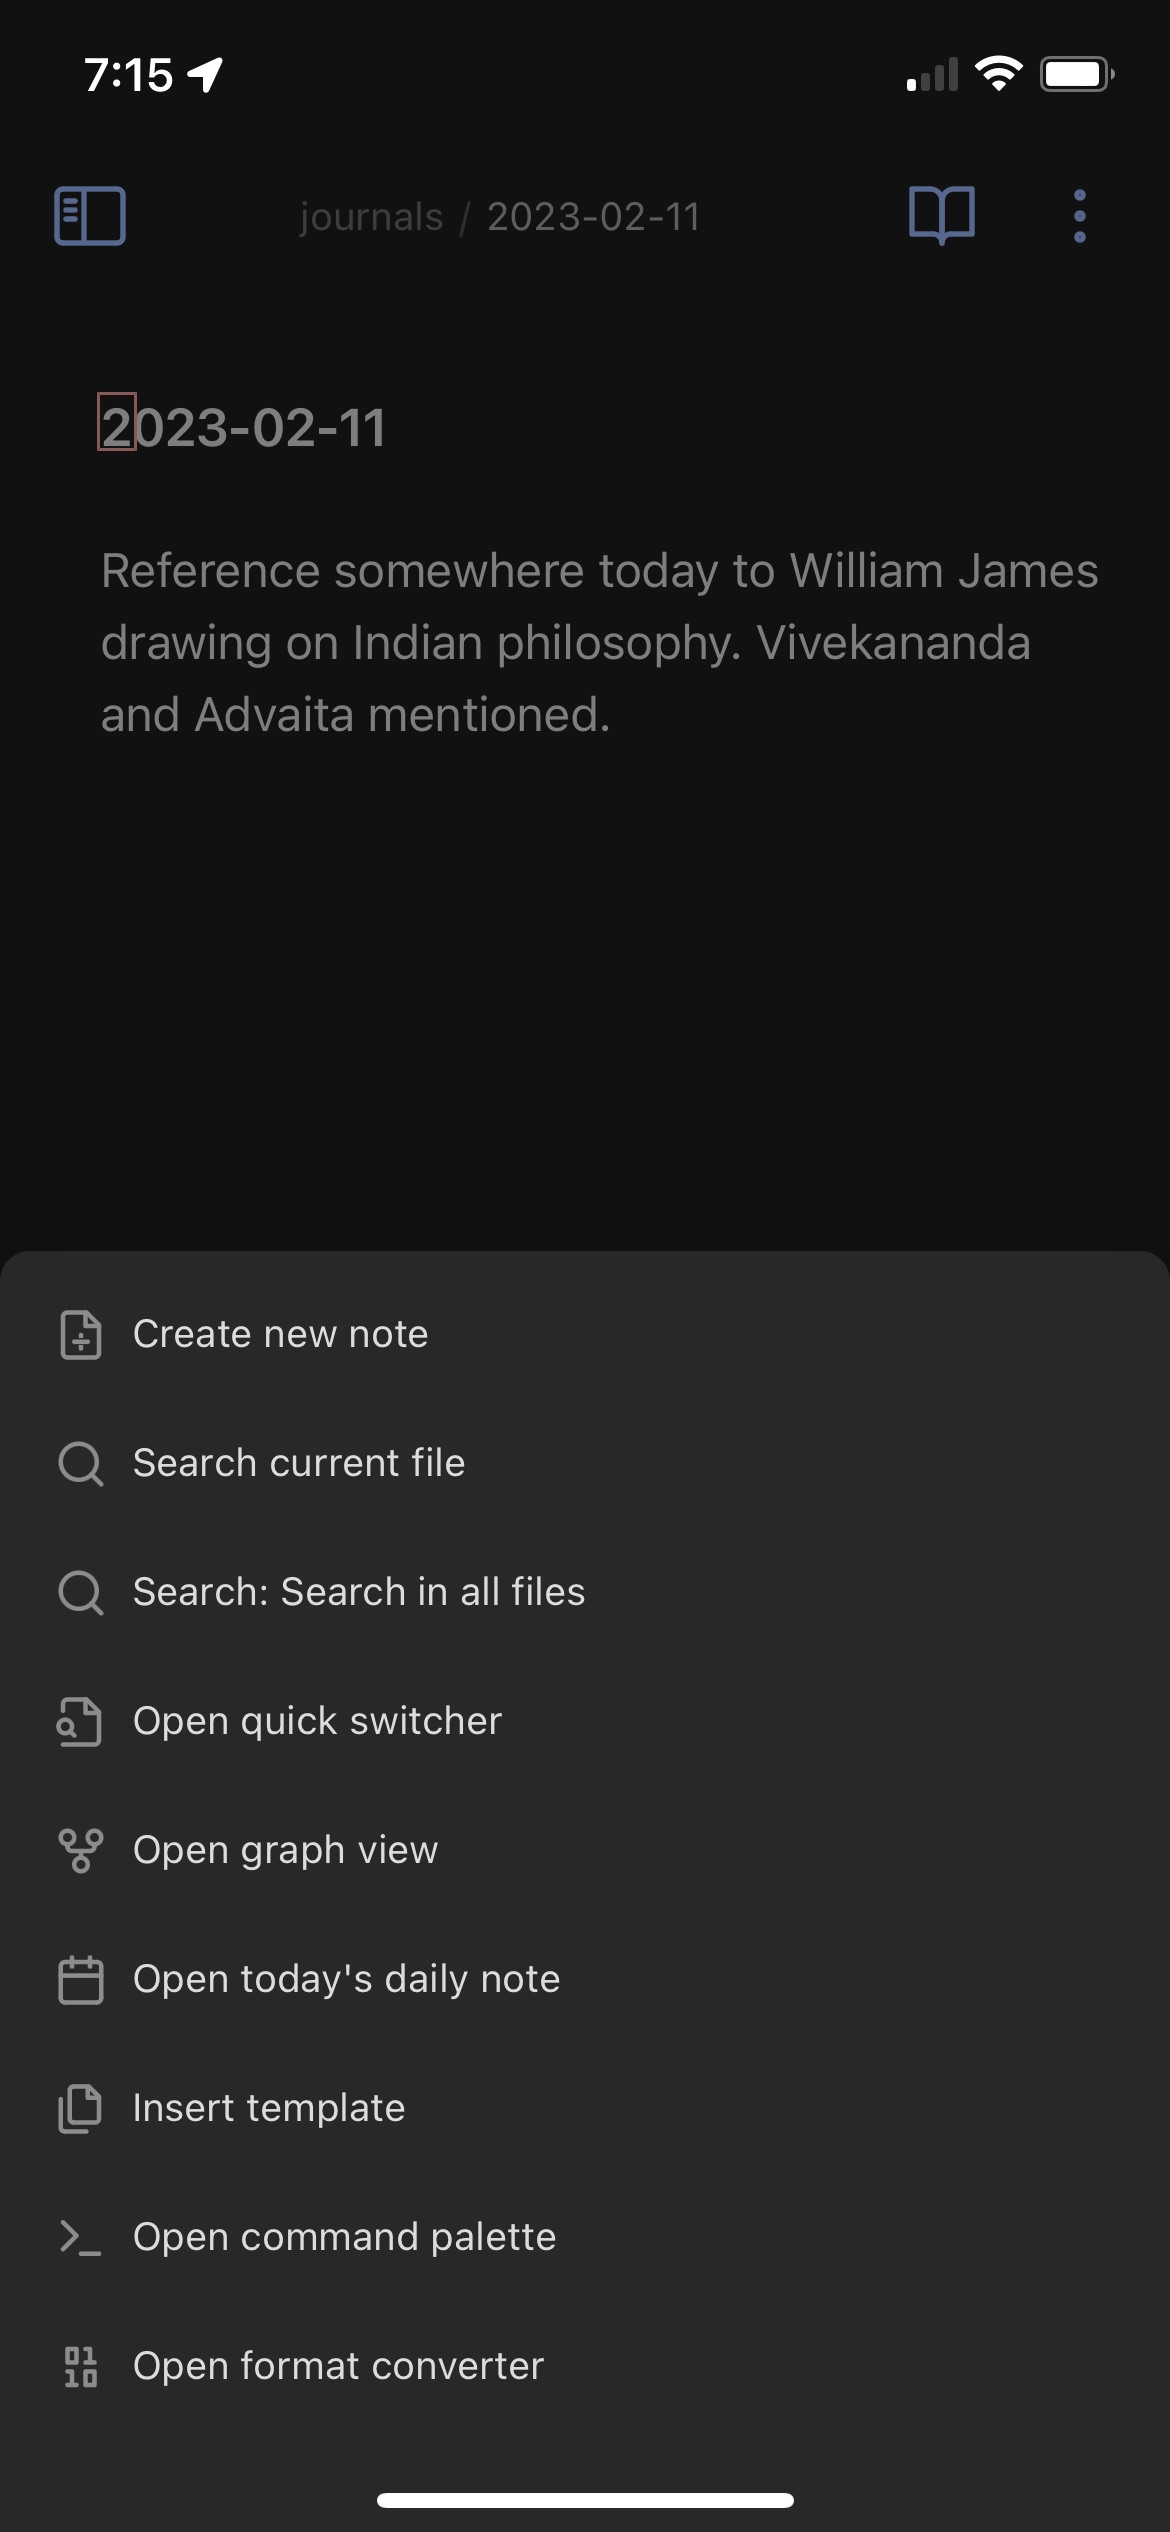Screen dimensions: 1170x2532
Task: Tap the format converter binary icon
Action: click(x=81, y=2366)
